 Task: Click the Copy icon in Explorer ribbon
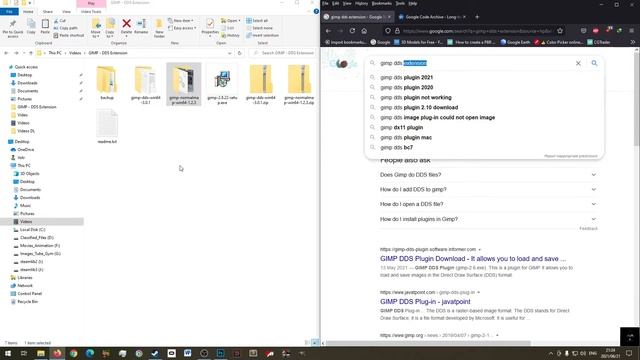tap(31, 27)
